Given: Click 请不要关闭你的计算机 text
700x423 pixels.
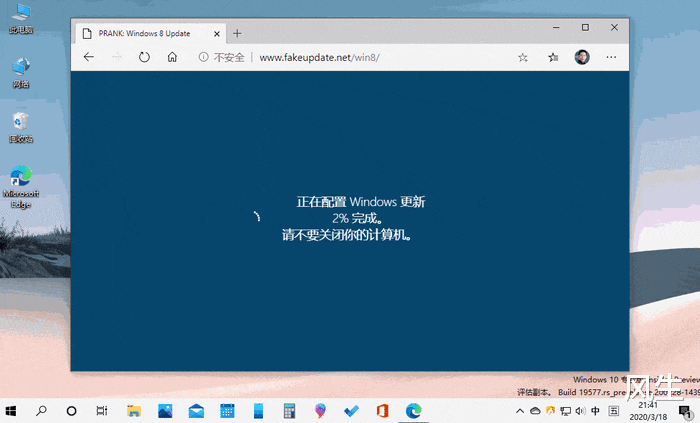Looking at the screenshot, I should tap(346, 235).
